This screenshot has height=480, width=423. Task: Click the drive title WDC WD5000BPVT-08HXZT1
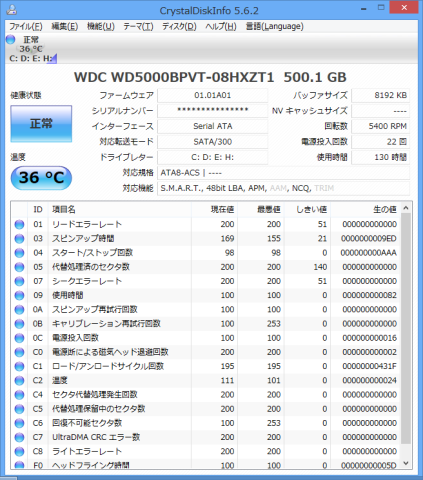(x=174, y=77)
